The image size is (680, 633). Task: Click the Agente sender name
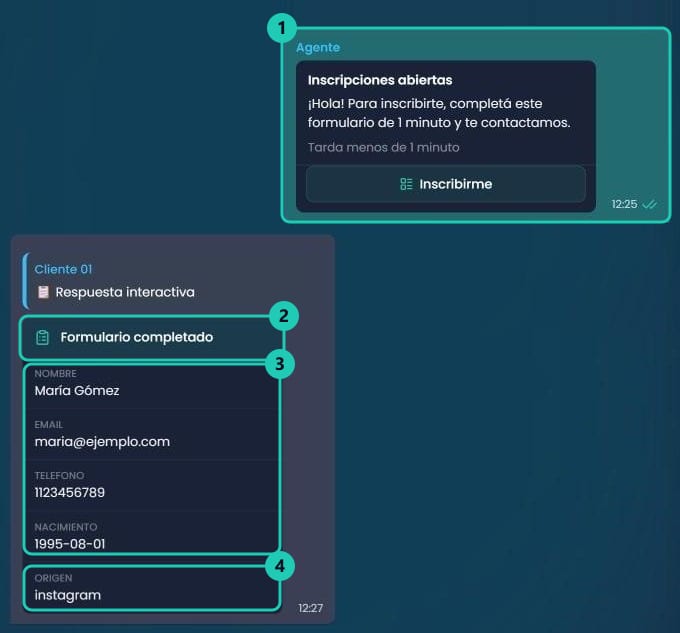[318, 47]
